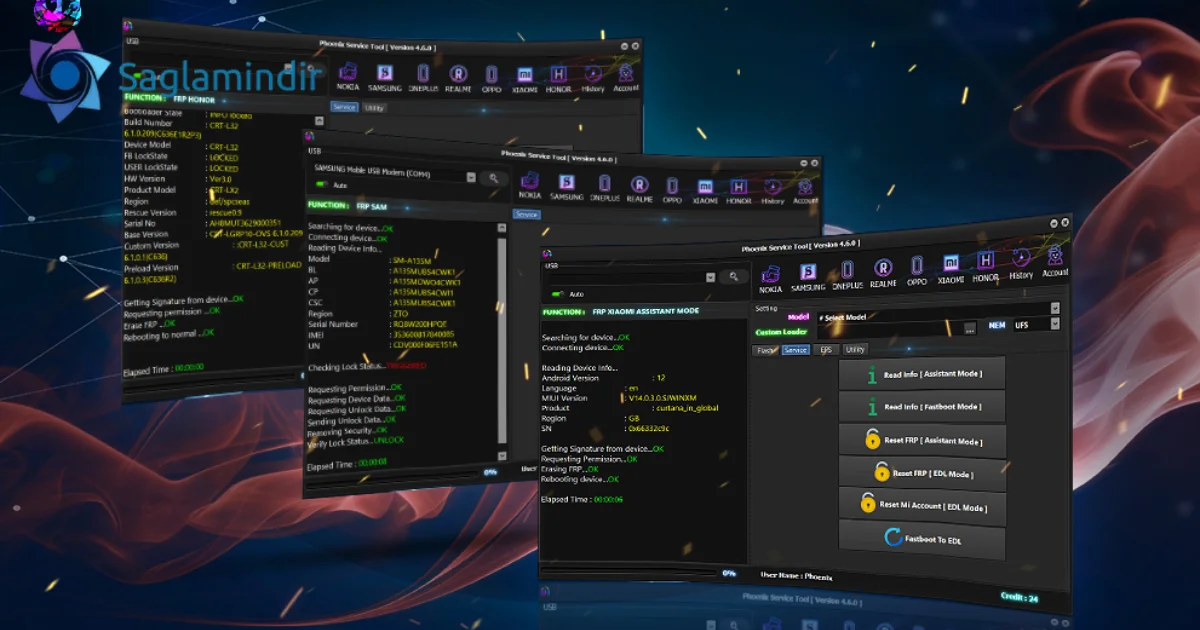Select OPPO brand in front Xiaomi window
Screen dimensions: 1200x630
point(917,273)
